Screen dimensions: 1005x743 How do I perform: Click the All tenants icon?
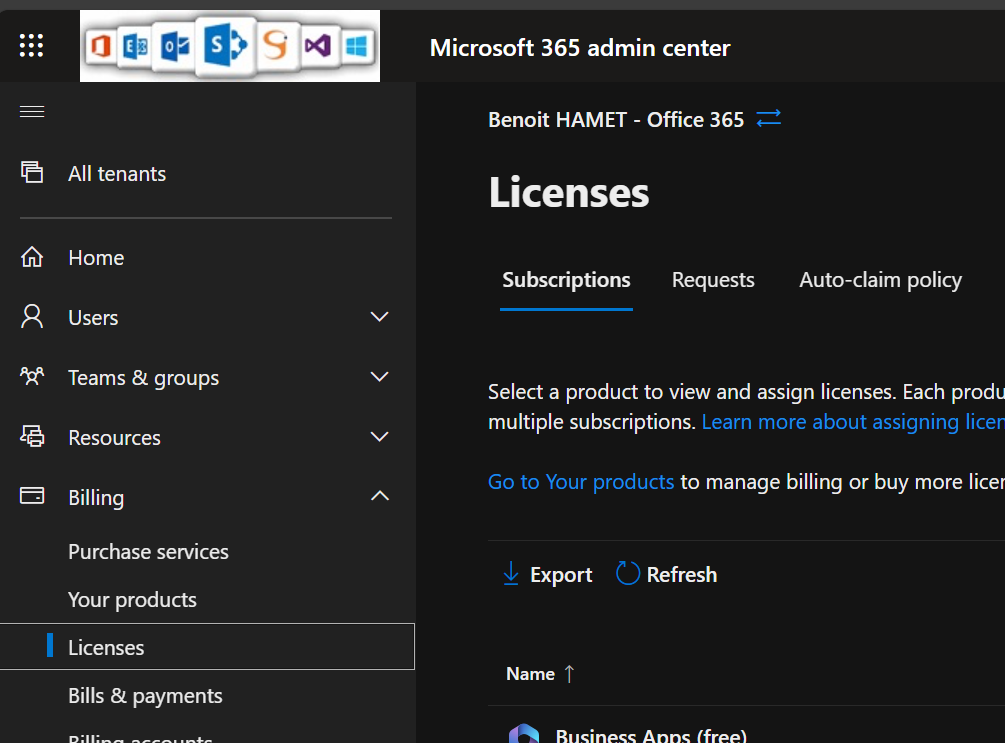point(32,173)
